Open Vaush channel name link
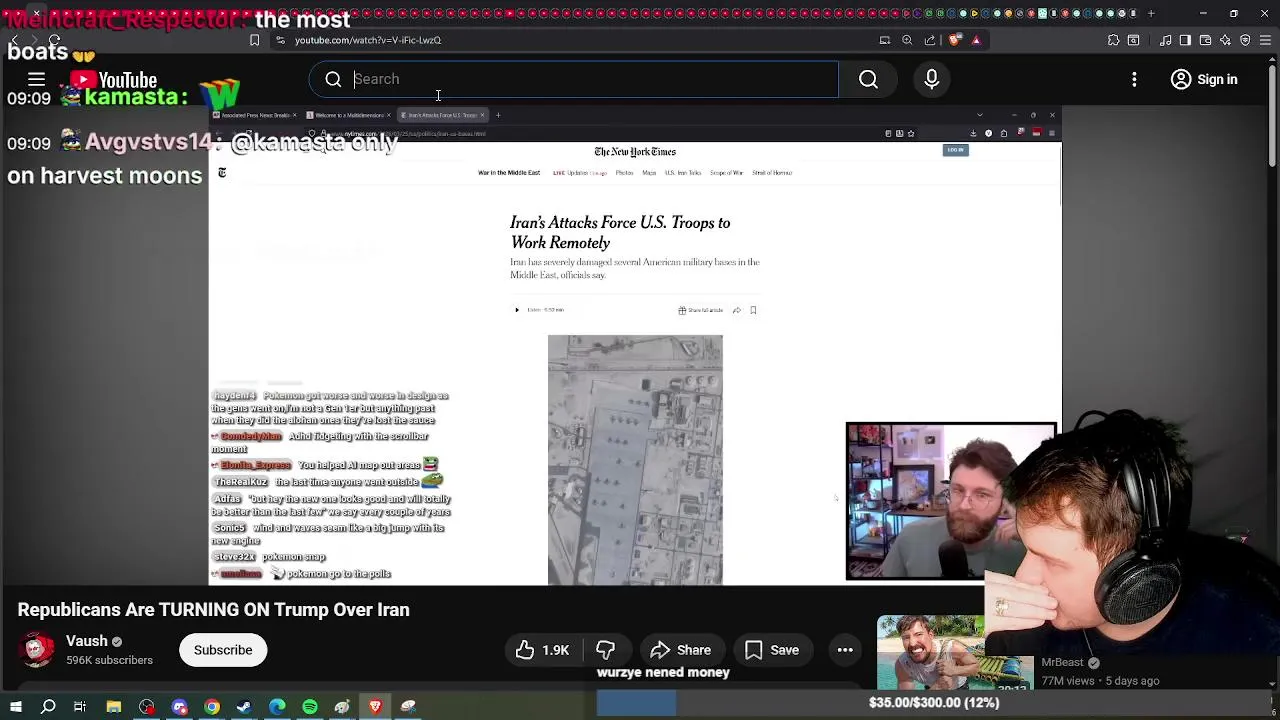Viewport: 1280px width, 720px height. [86, 641]
